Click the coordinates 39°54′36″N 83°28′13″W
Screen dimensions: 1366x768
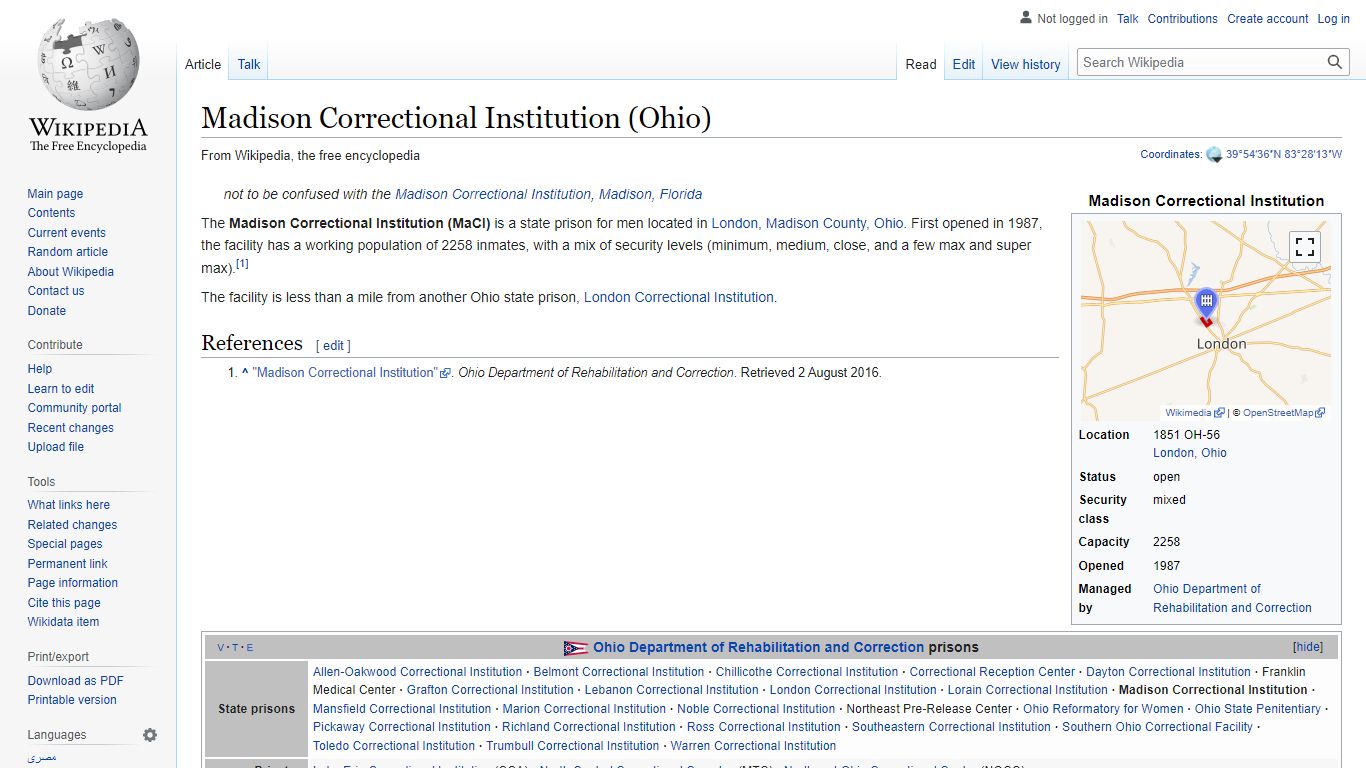[1284, 155]
